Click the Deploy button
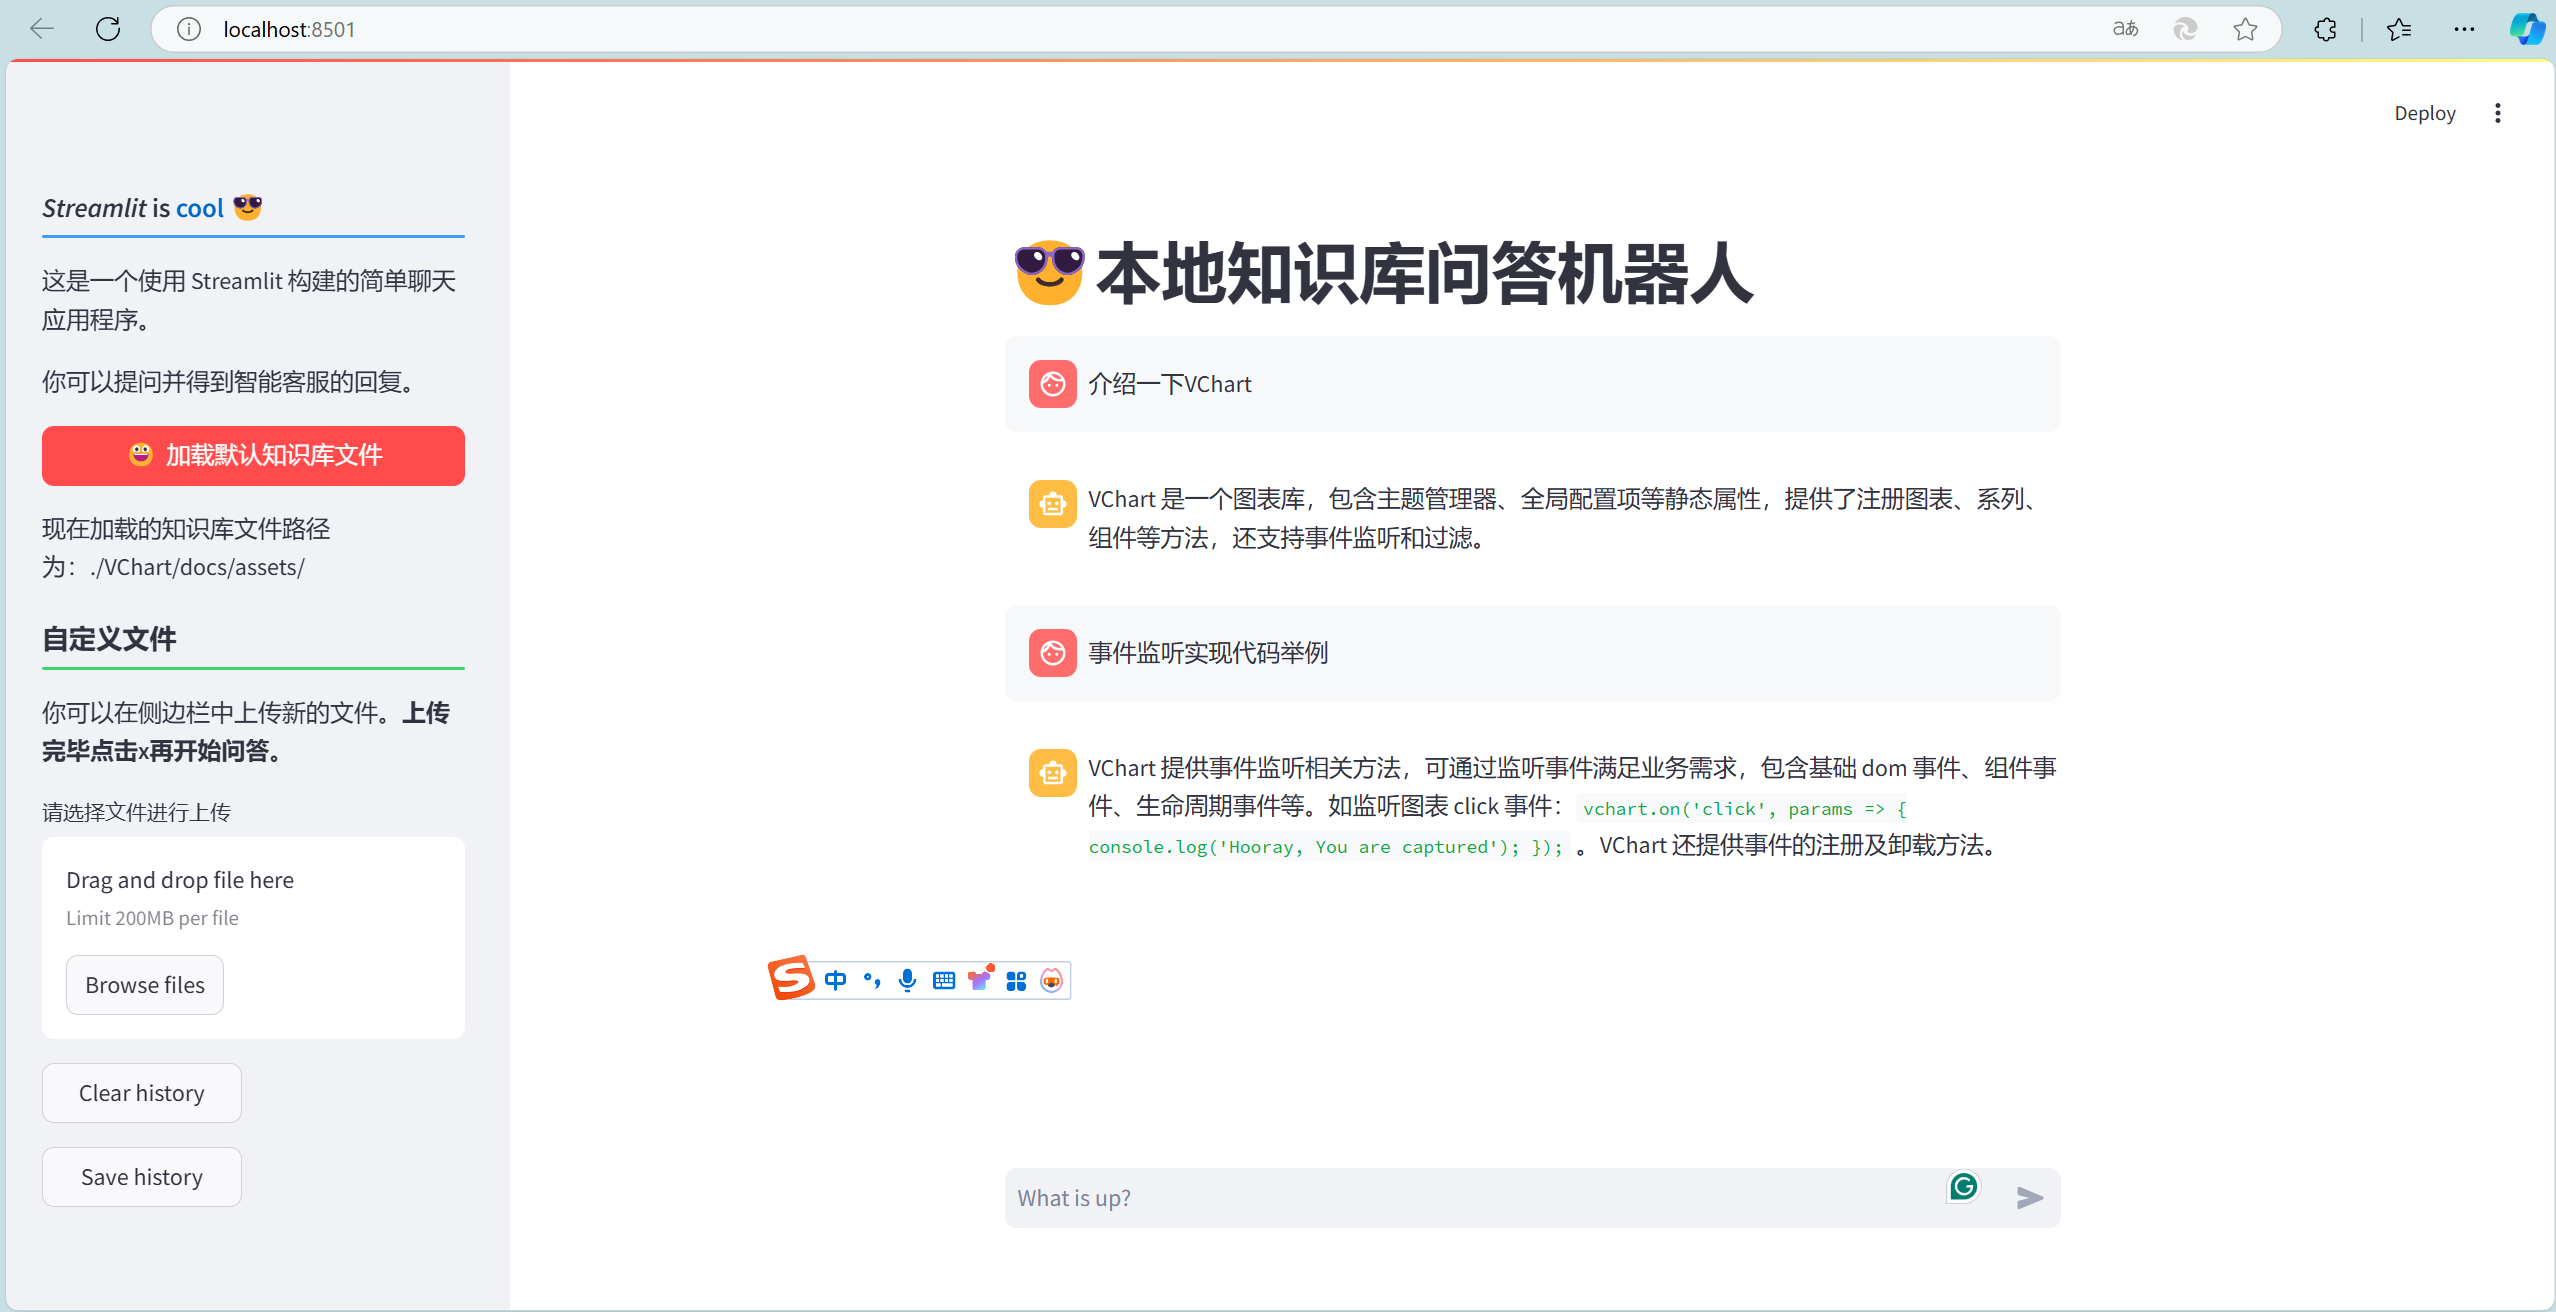The height and width of the screenshot is (1312, 2556). [x=2424, y=113]
